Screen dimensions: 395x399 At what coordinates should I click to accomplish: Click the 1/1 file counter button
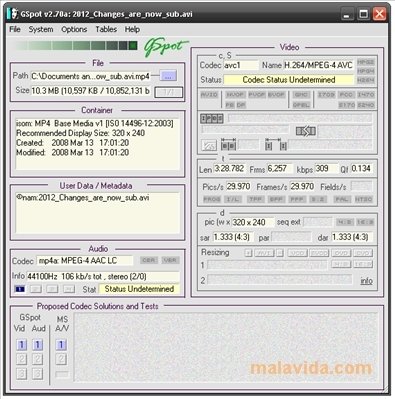(169, 92)
